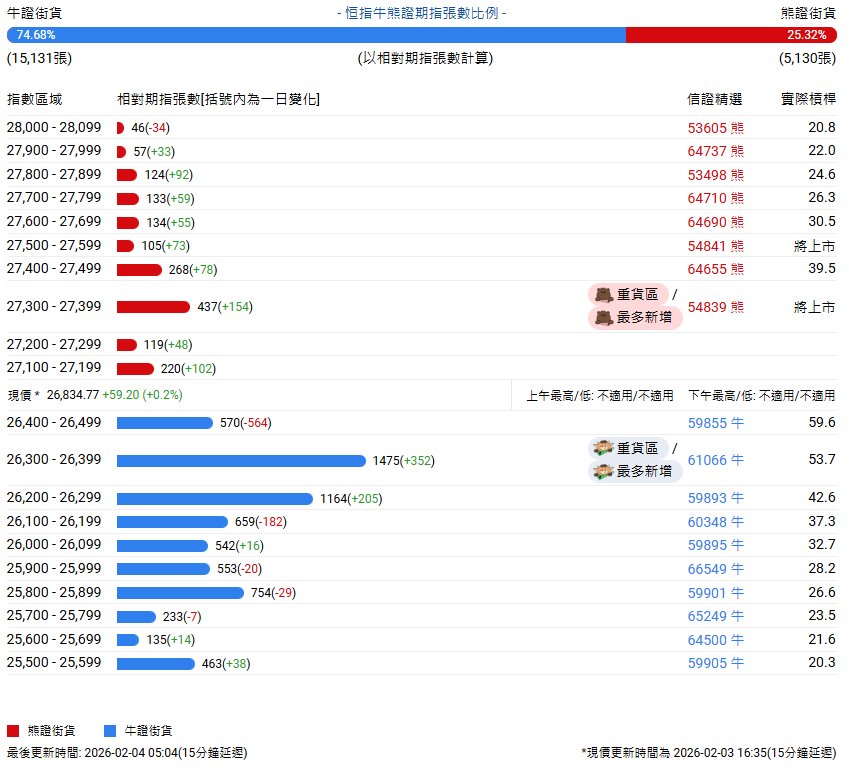Click the blue 牛證街貨 legend swatch

point(110,731)
